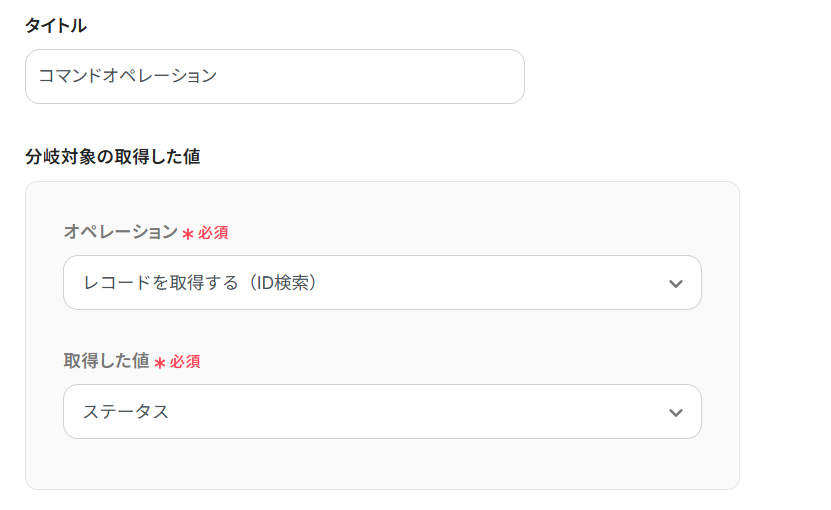Click the タイトル label

55,26
